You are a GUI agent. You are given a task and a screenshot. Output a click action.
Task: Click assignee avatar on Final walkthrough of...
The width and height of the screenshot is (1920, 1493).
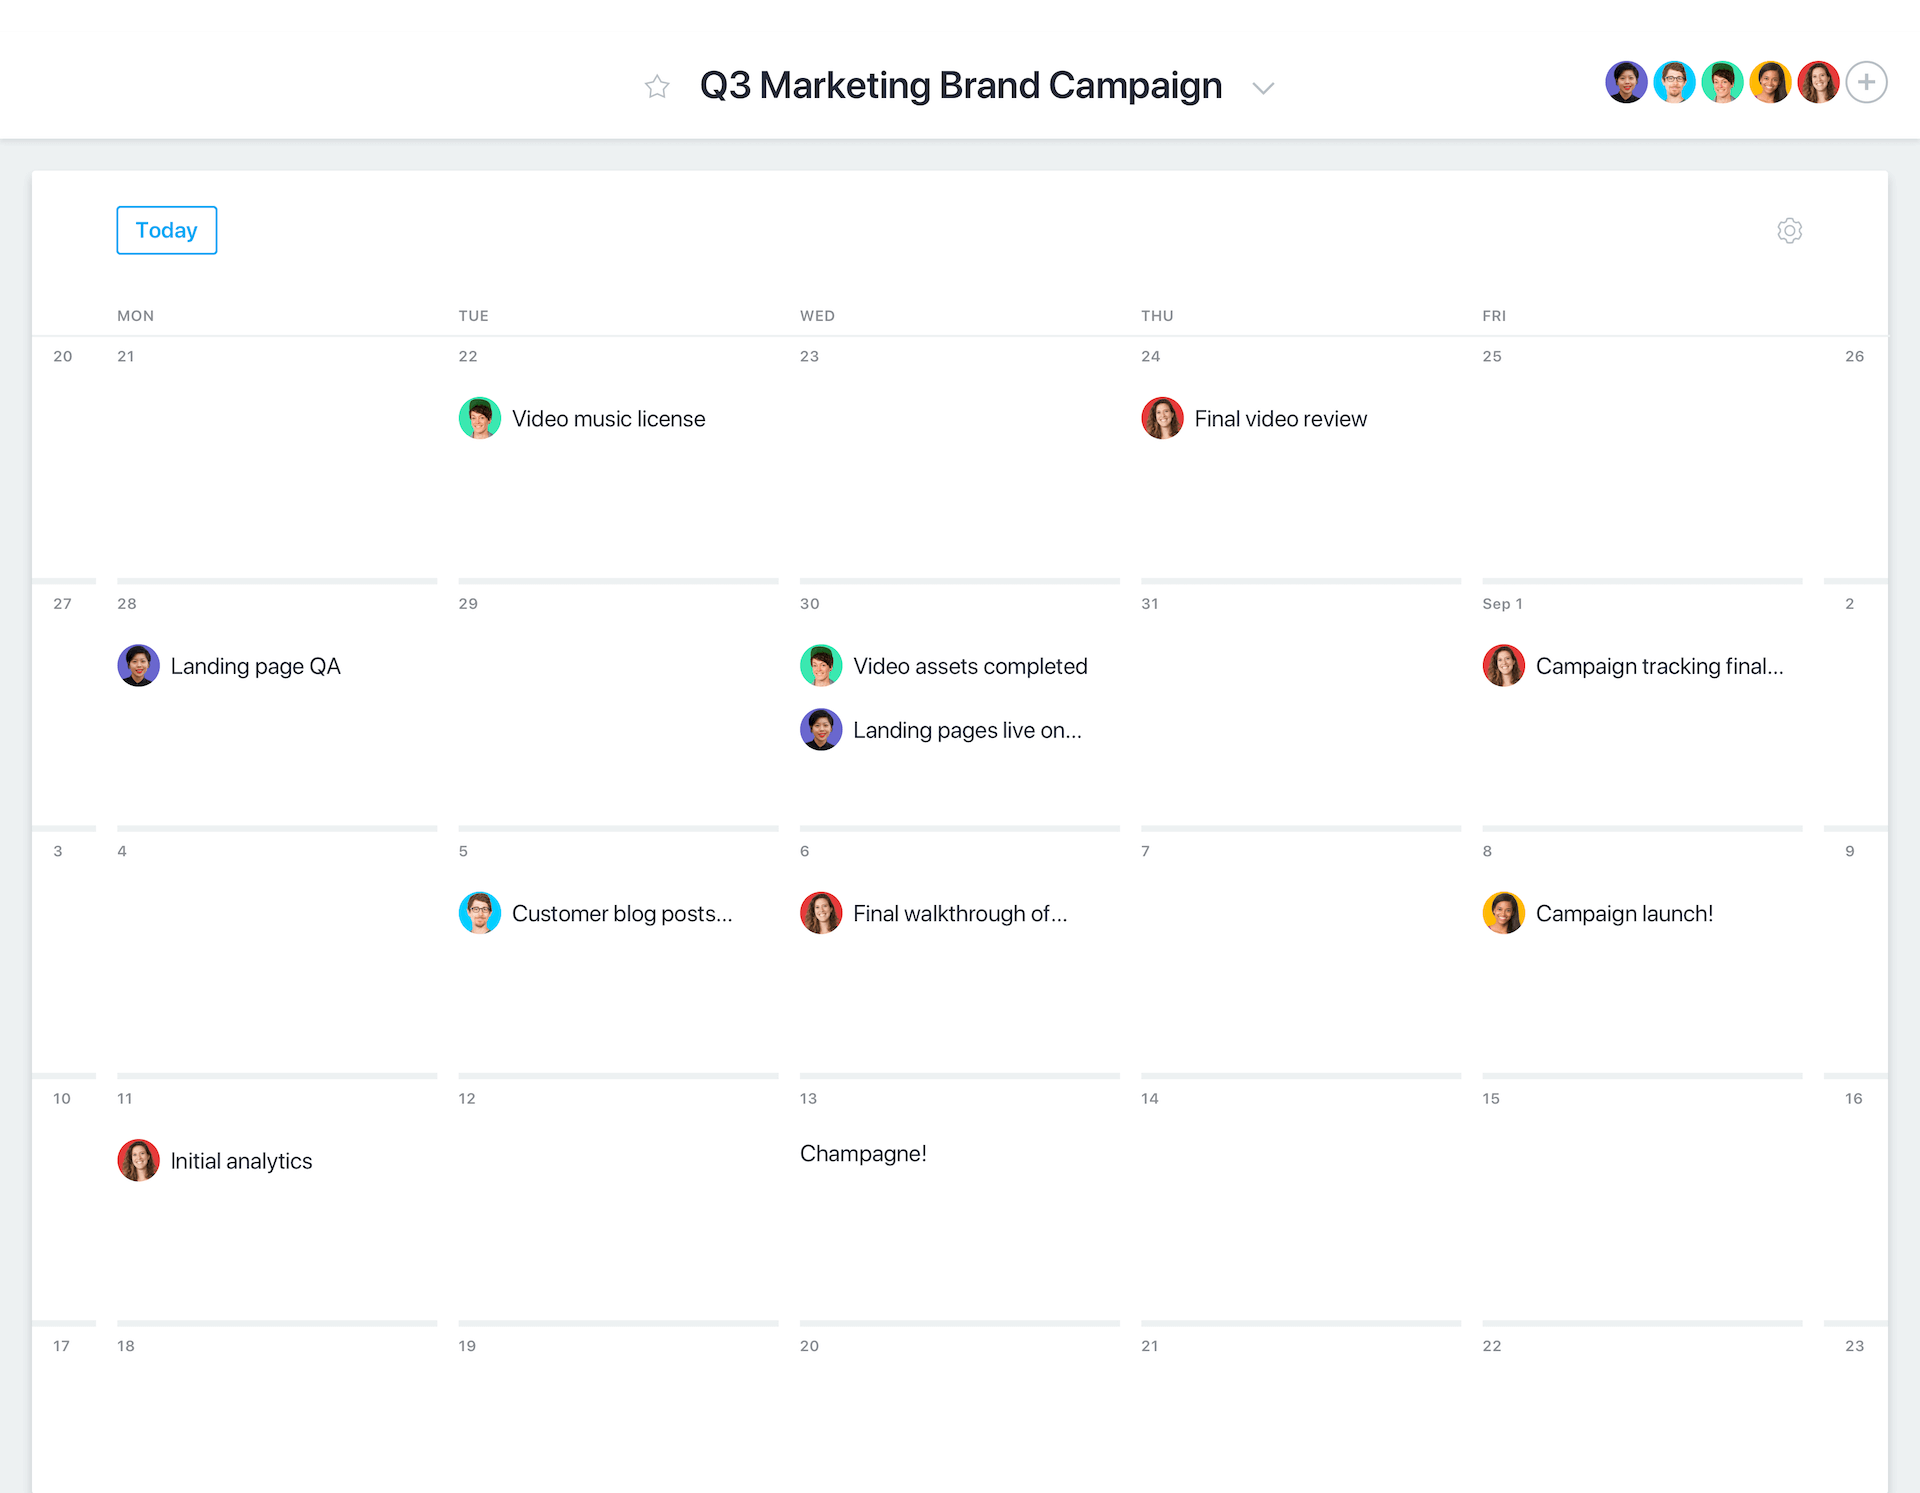(x=821, y=913)
